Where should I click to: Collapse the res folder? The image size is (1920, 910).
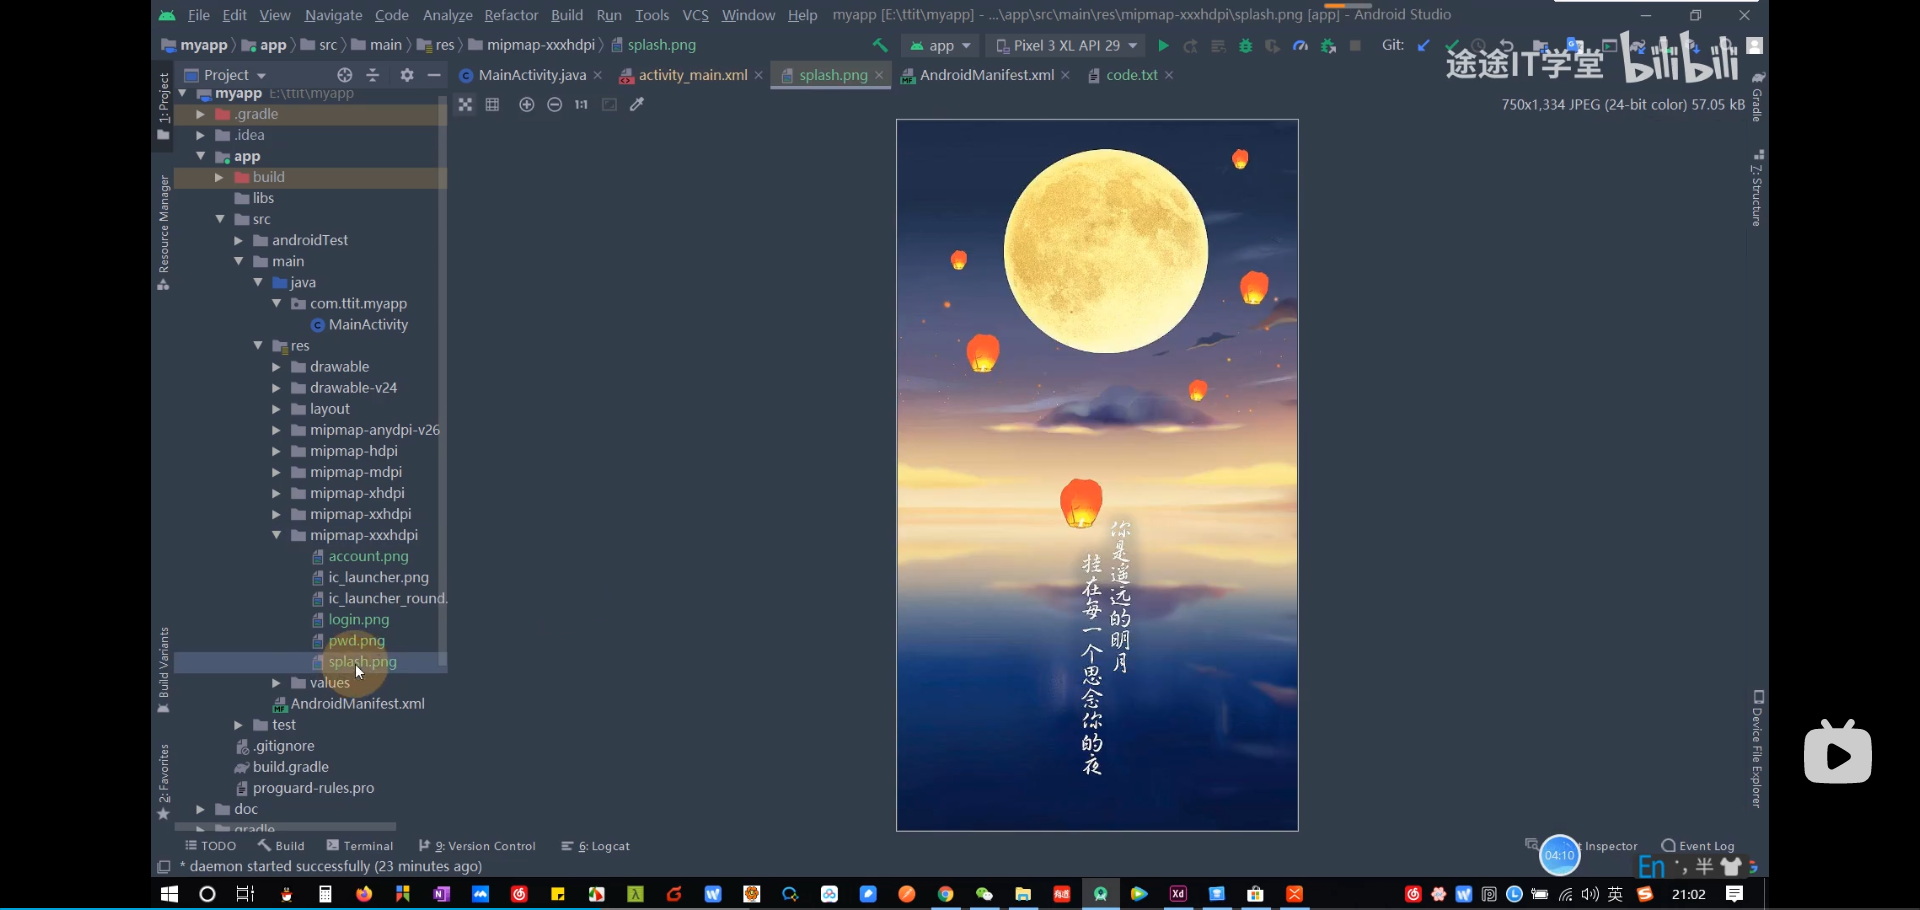(x=258, y=346)
